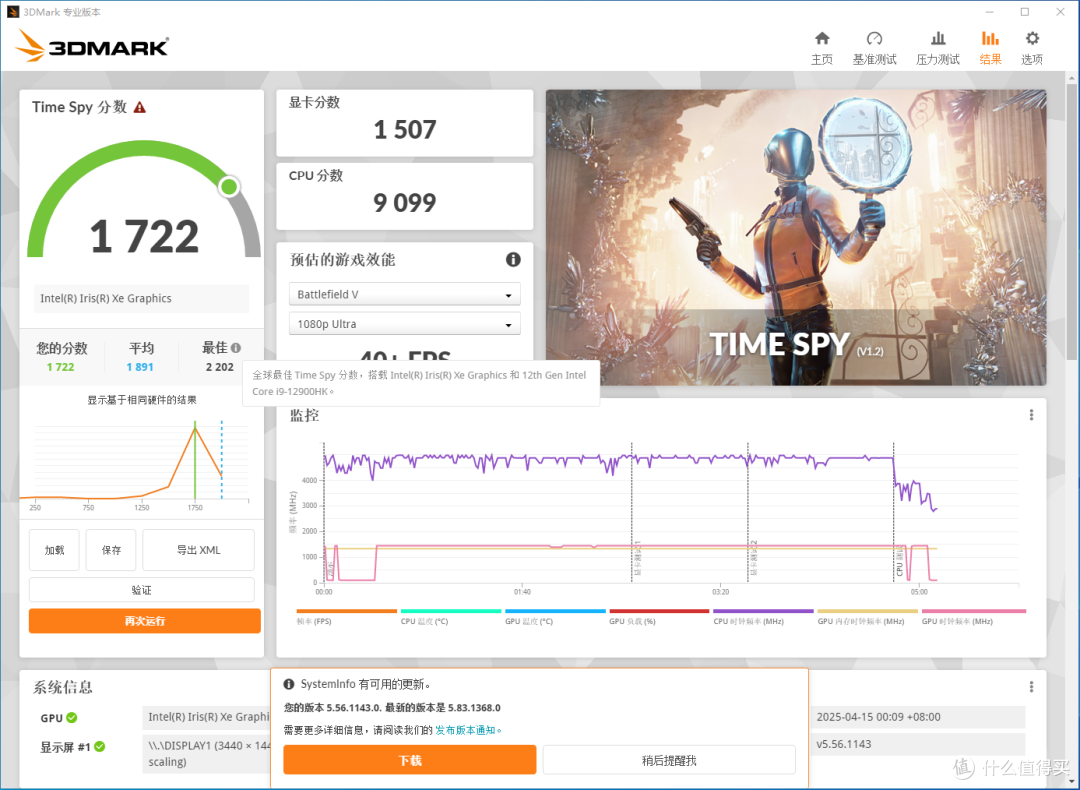This screenshot has width=1080, height=790.
Task: Open the 基准测试 benchmarks tab
Action: coord(874,48)
